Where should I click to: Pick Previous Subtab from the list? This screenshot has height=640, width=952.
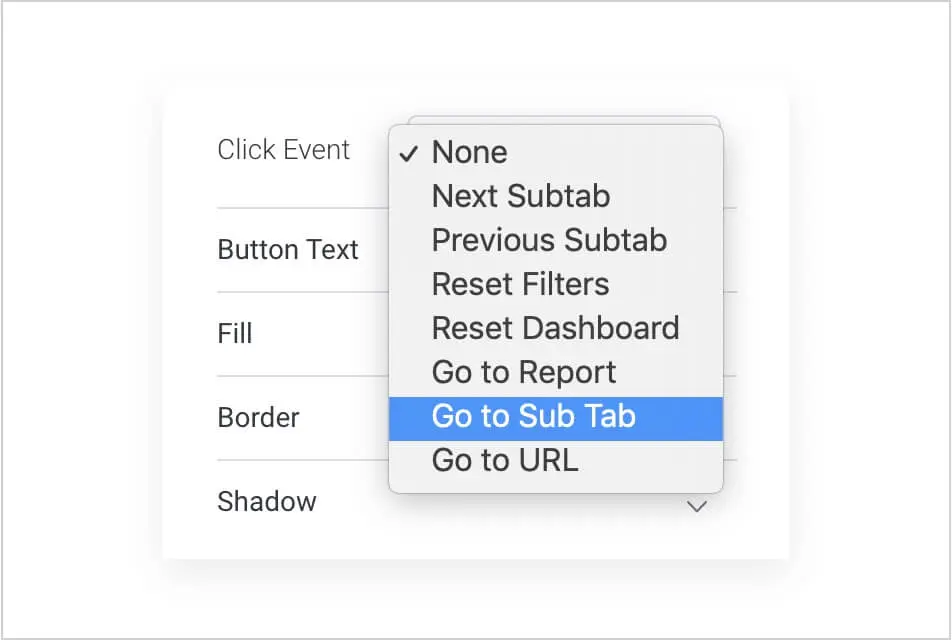[x=549, y=240]
